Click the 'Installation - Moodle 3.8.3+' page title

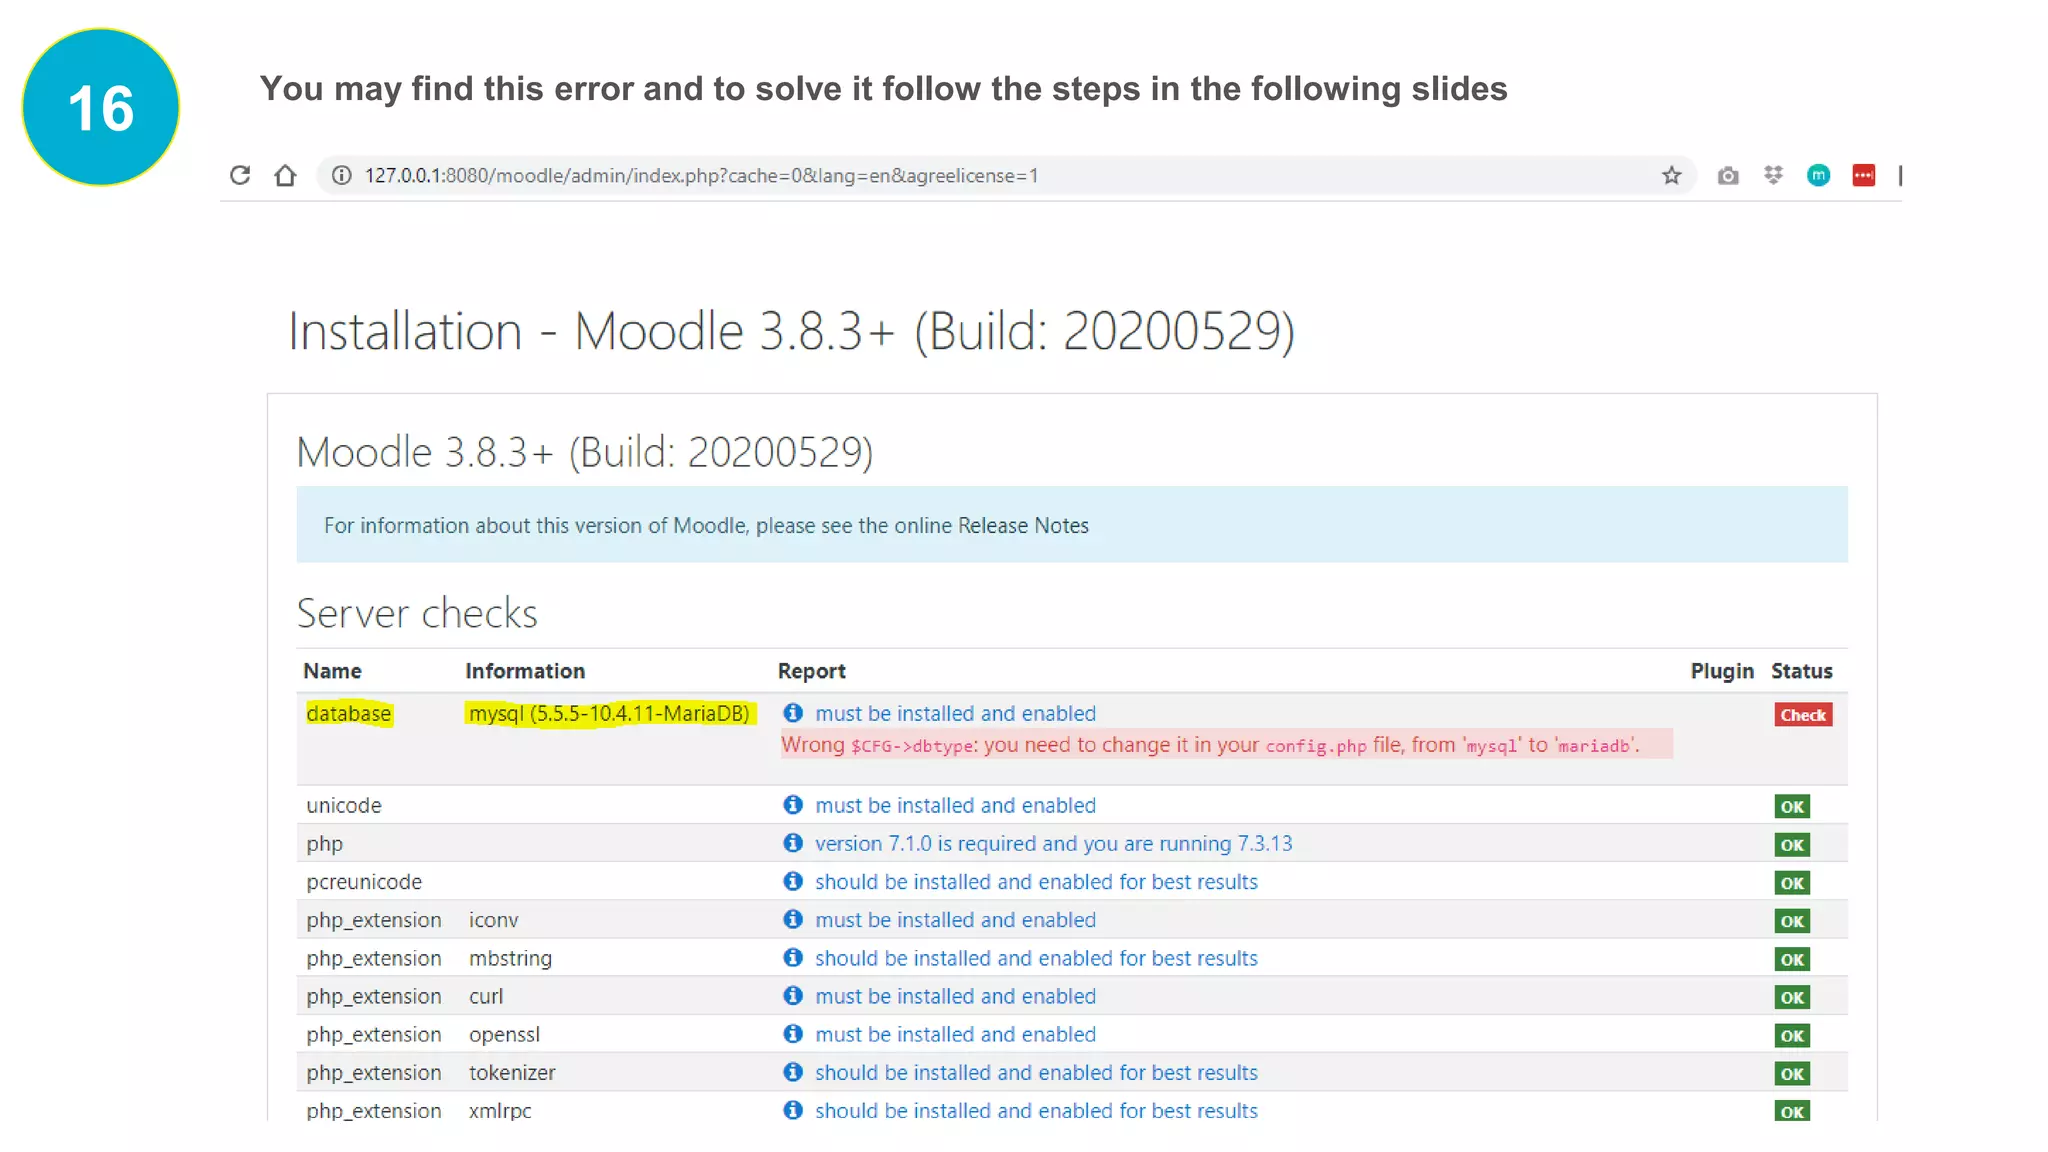[x=791, y=331]
